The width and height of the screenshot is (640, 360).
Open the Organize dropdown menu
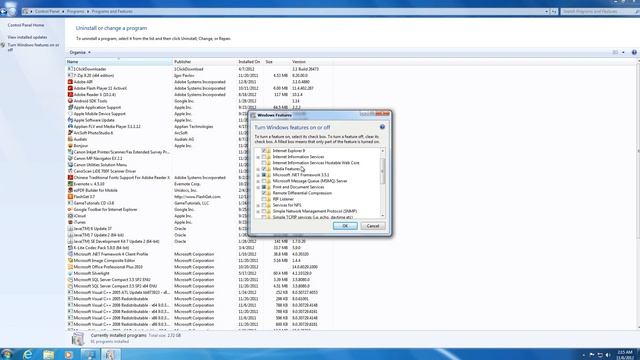click(80, 52)
